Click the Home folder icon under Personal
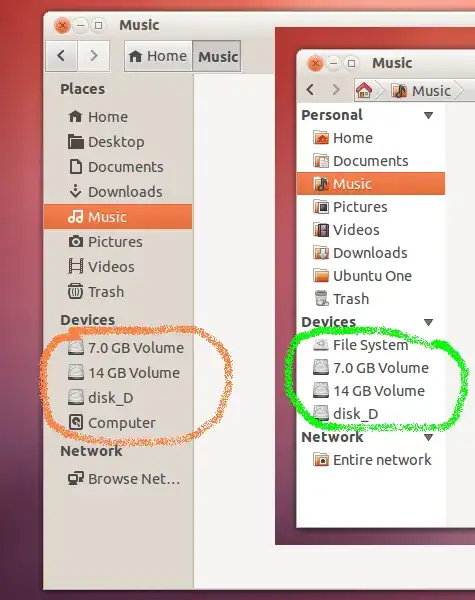The width and height of the screenshot is (475, 600). [321, 138]
